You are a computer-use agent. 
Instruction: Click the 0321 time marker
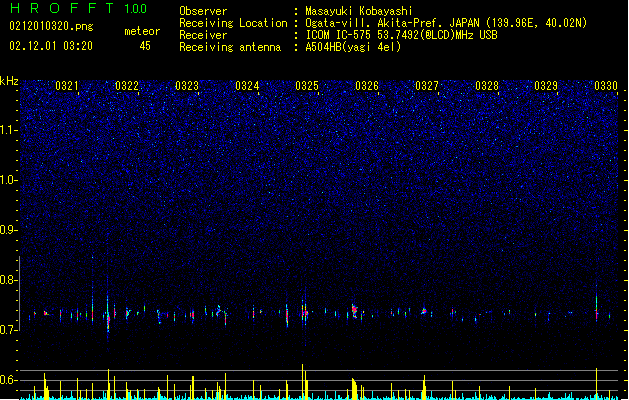(x=67, y=86)
